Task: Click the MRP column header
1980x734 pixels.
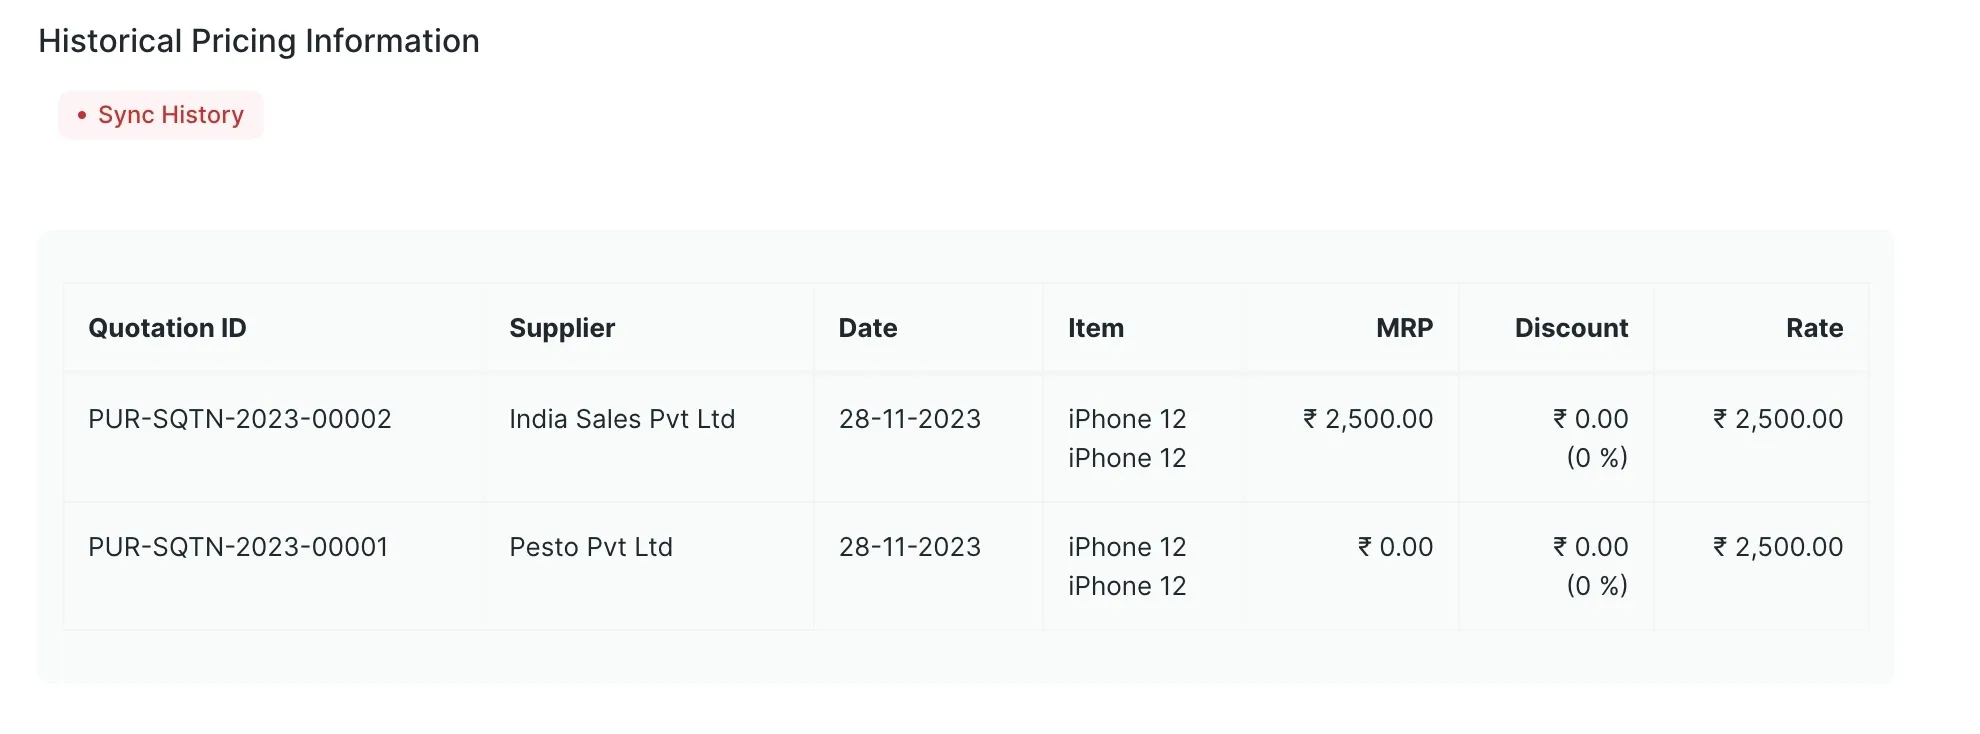Action: [1404, 328]
